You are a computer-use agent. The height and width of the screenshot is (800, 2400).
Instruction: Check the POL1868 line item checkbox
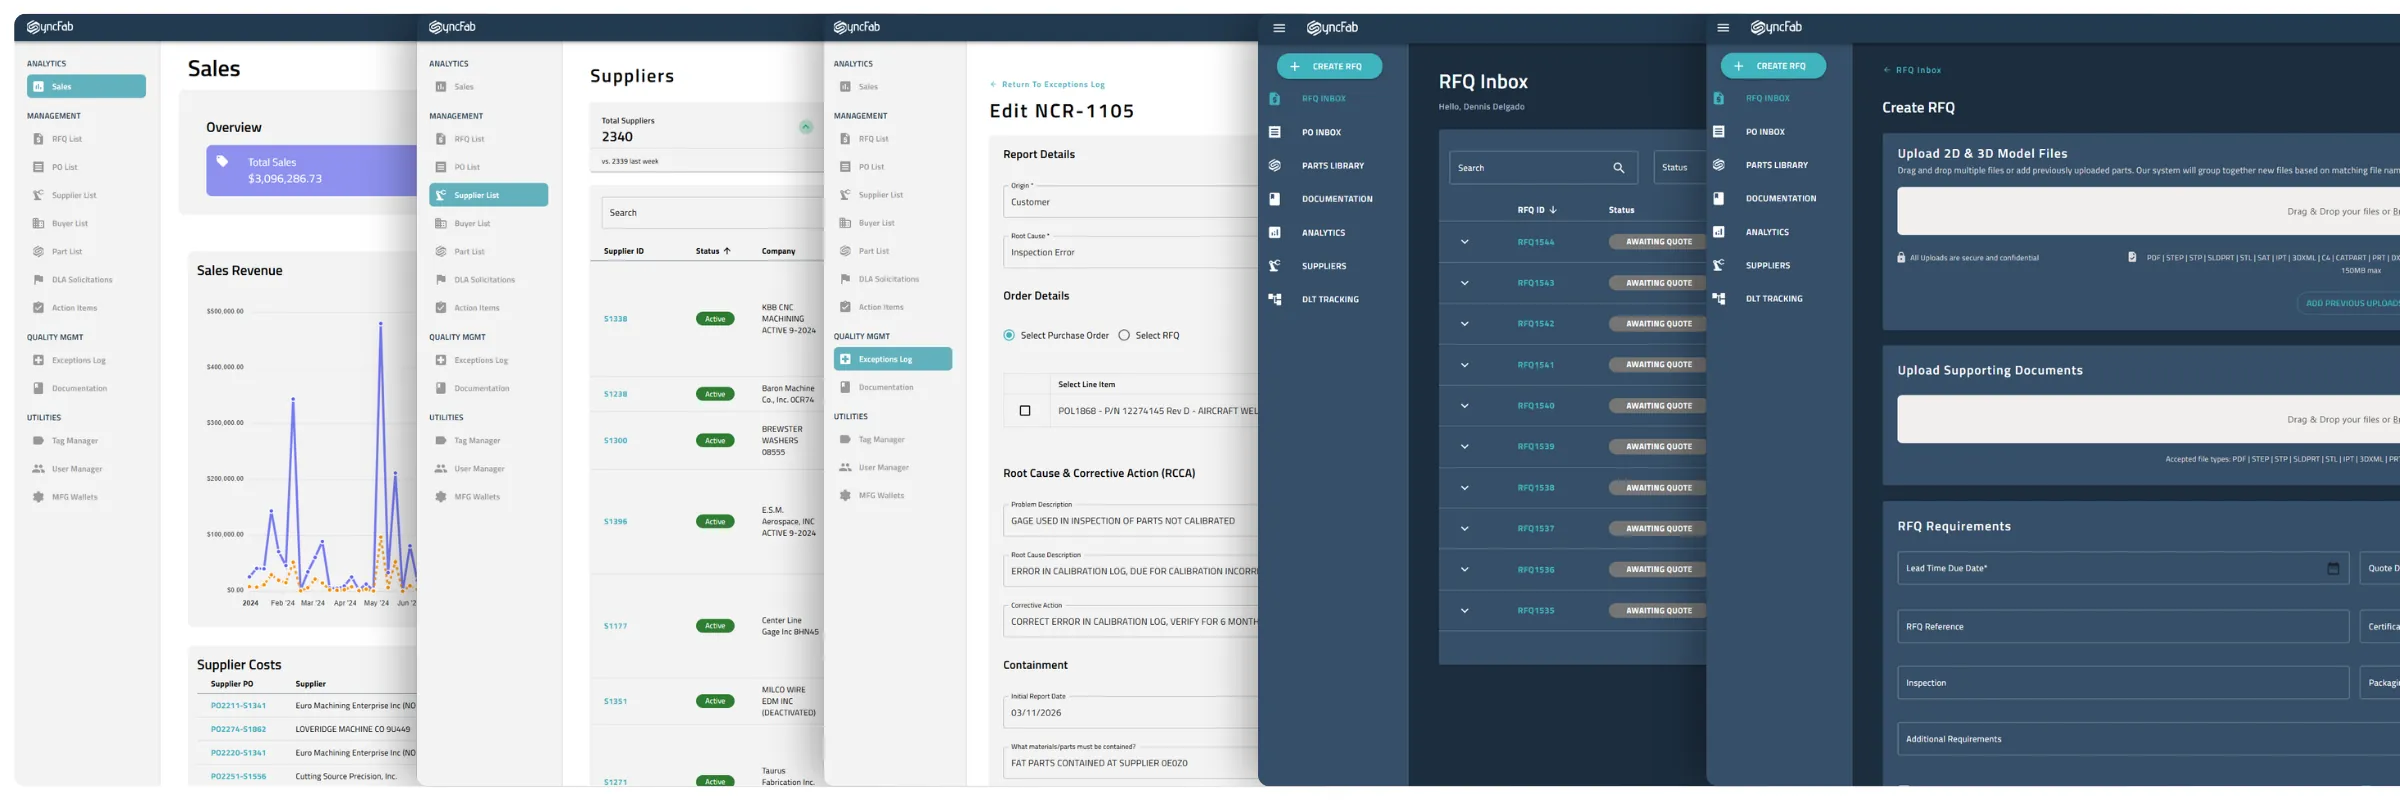1025,411
